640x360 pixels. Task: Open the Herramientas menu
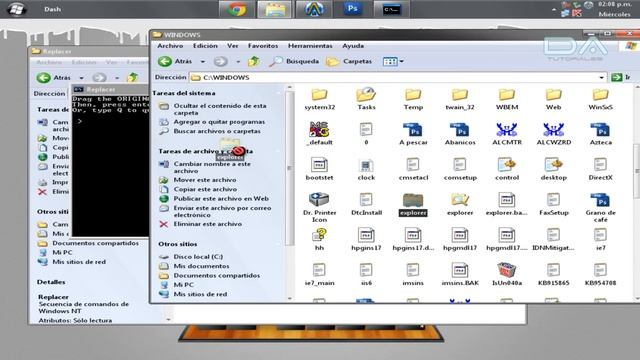click(310, 46)
